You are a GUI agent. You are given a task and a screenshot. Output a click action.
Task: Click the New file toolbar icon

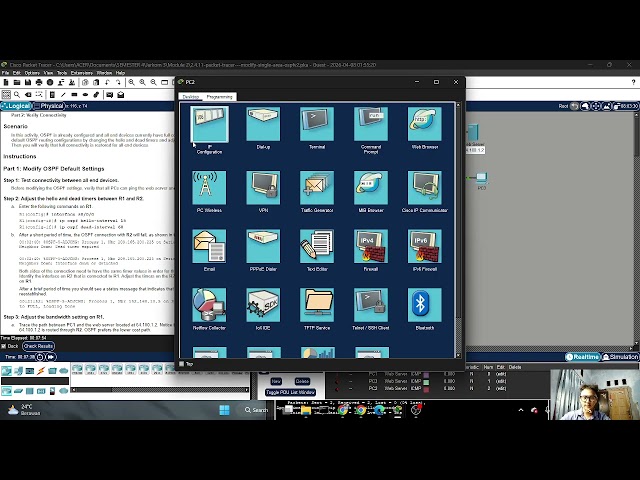6,82
